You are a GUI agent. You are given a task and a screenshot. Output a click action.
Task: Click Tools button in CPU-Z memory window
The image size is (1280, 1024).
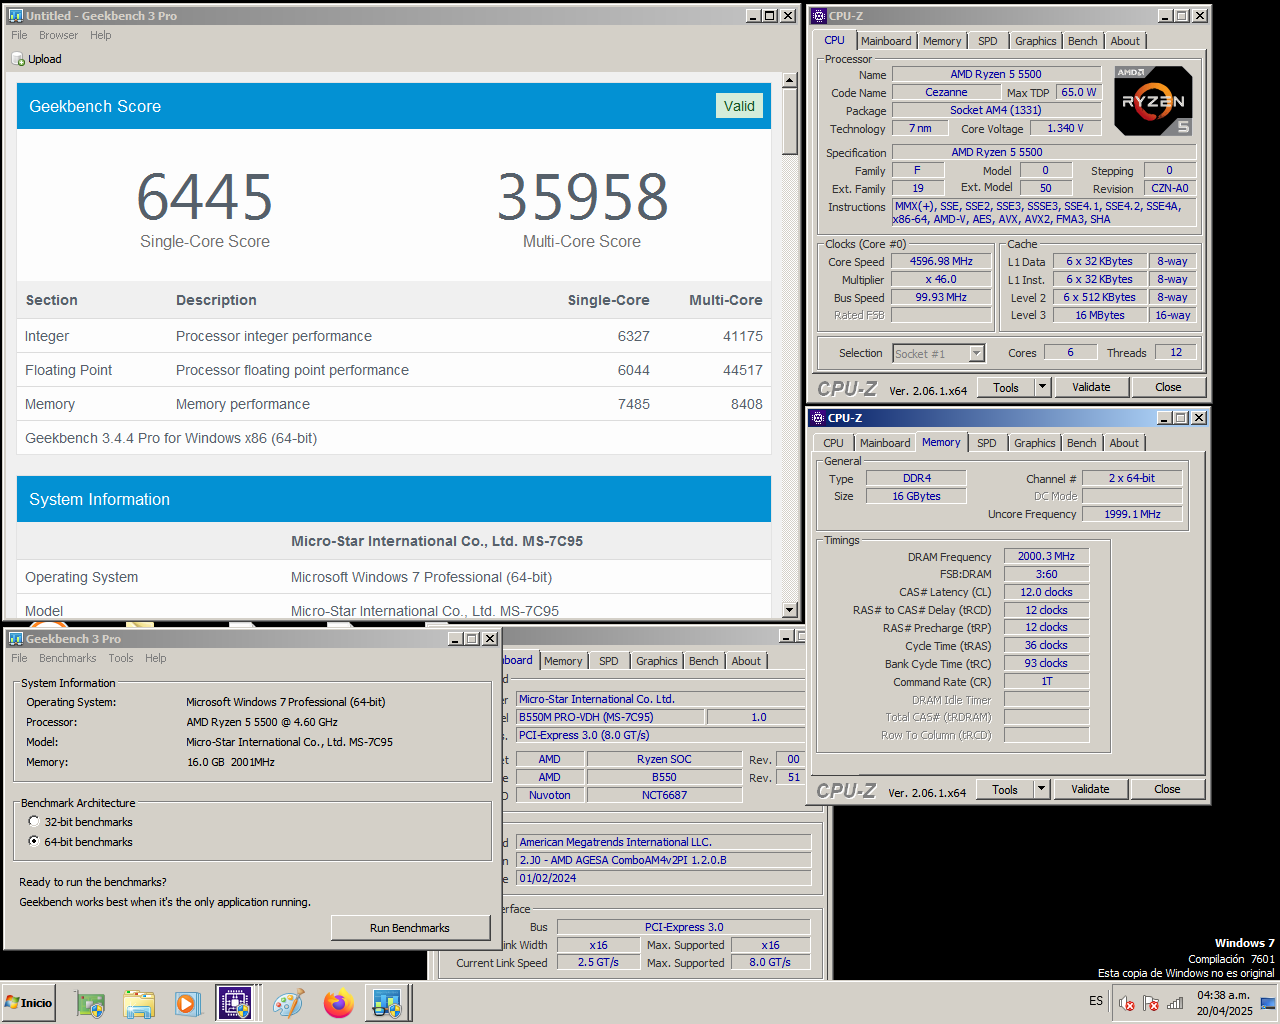(1005, 789)
